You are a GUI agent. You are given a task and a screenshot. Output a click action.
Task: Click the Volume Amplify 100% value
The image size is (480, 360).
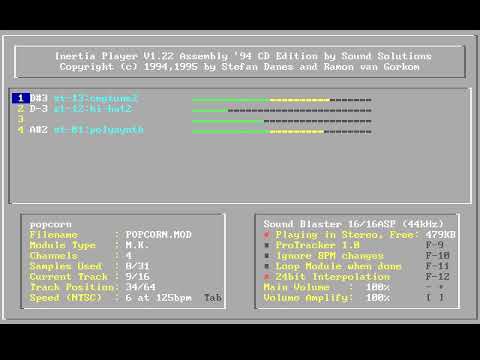(378, 298)
